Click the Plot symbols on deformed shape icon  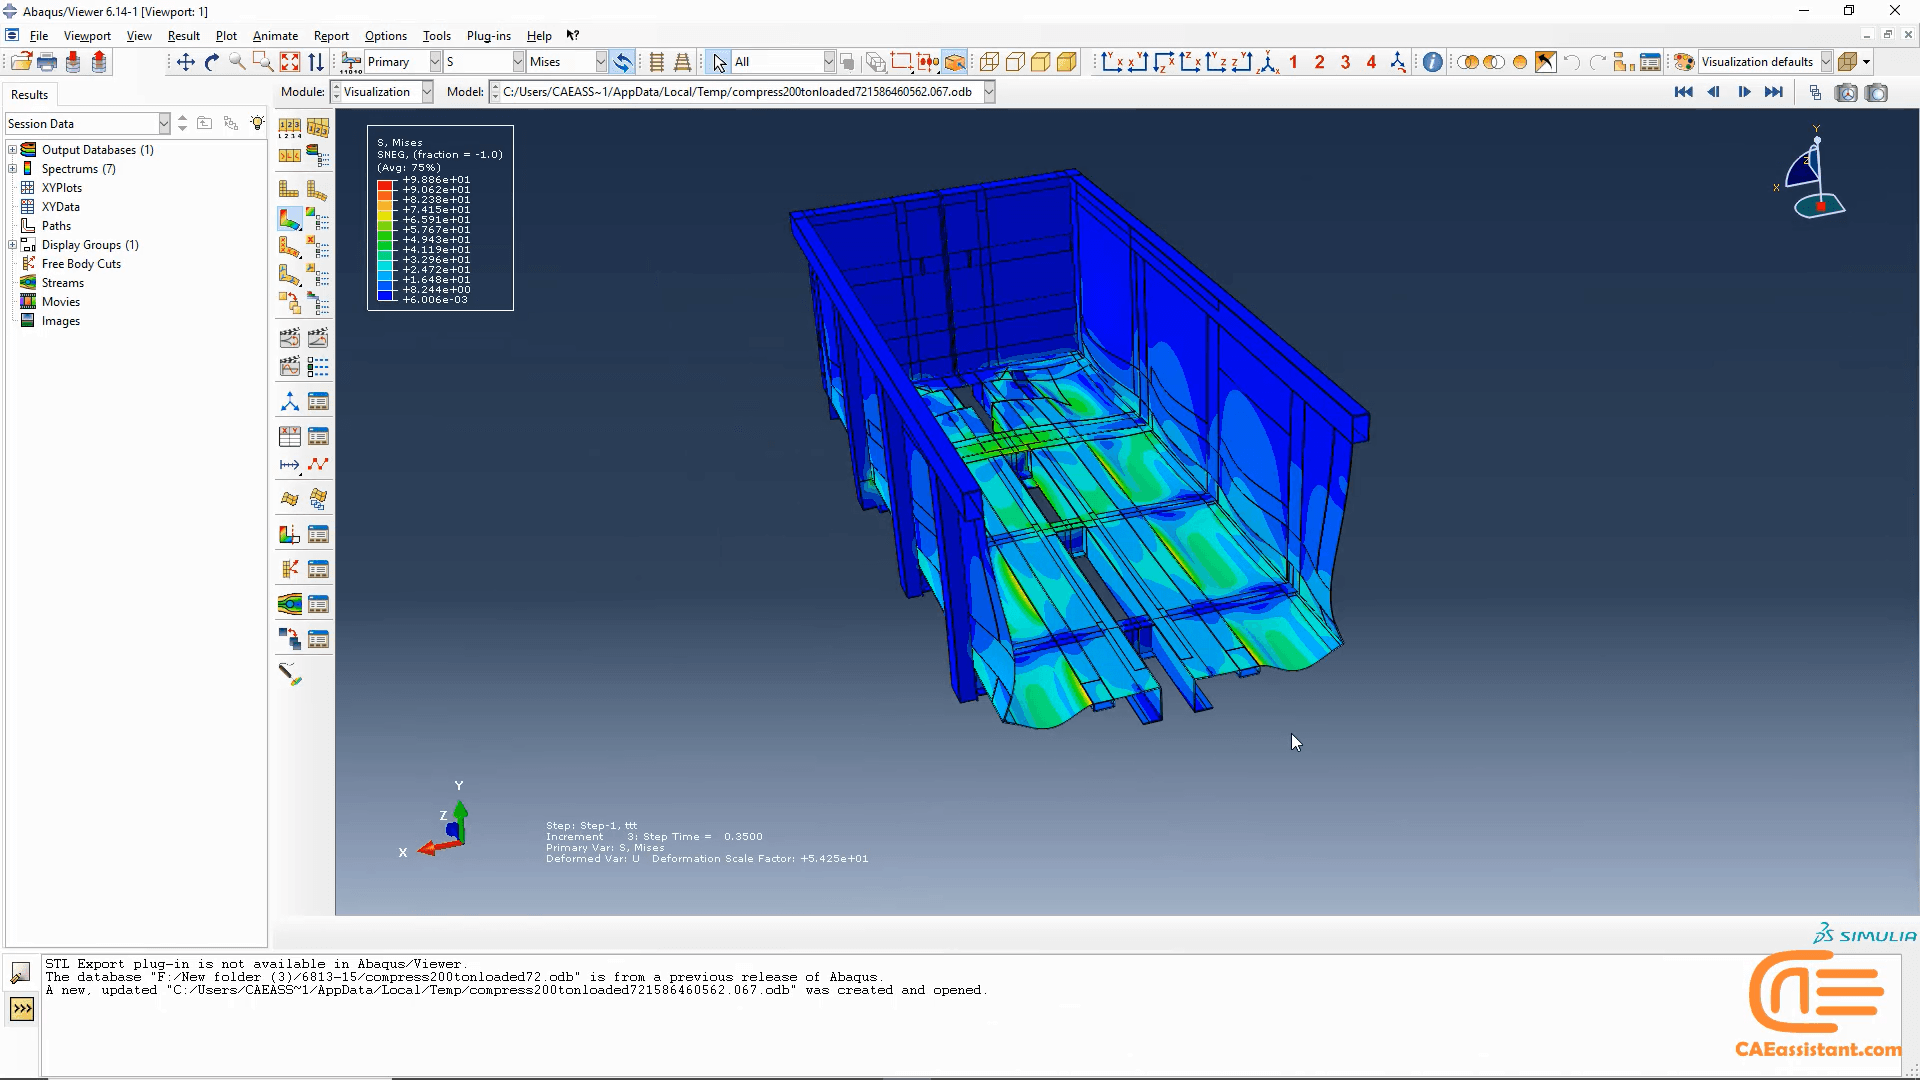click(289, 247)
